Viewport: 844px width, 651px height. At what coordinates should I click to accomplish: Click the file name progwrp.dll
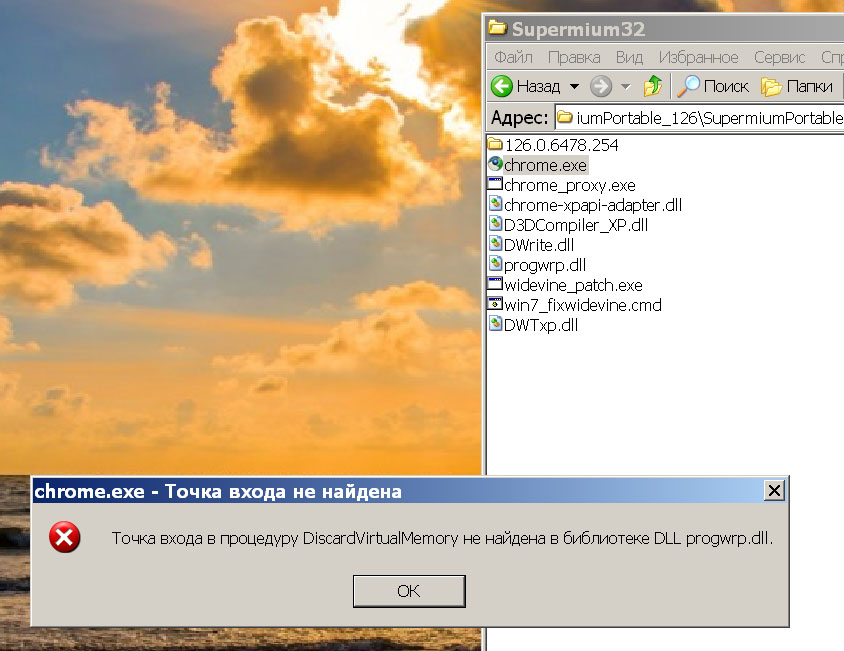pos(545,265)
